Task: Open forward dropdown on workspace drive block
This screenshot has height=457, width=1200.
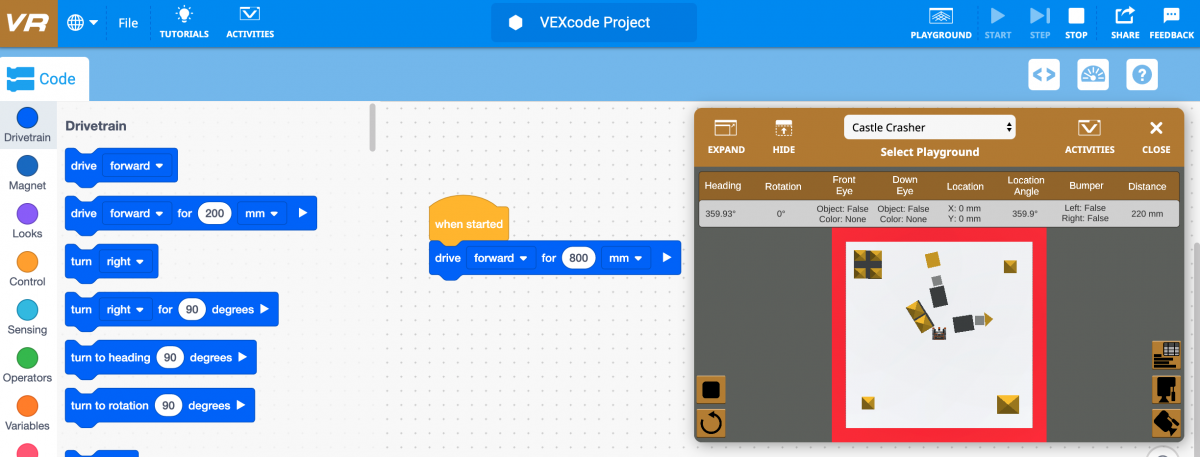Action: (500, 257)
